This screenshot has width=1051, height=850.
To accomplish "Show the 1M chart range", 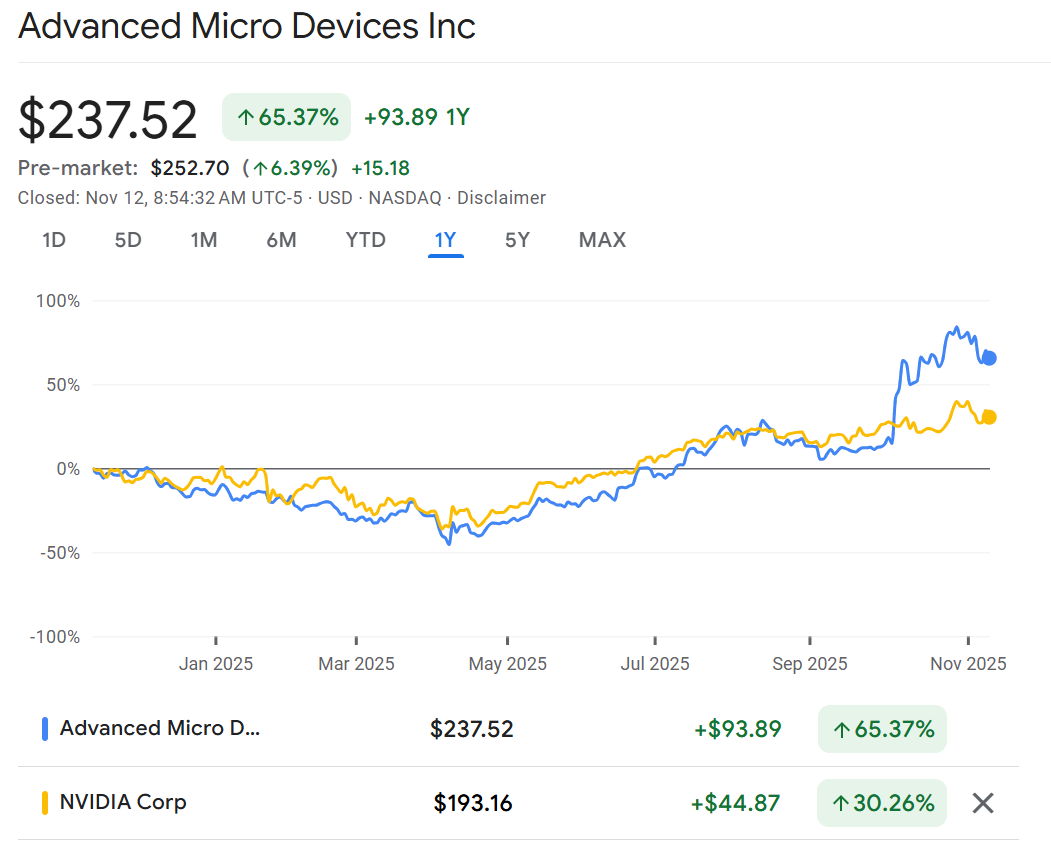I will point(204,240).
